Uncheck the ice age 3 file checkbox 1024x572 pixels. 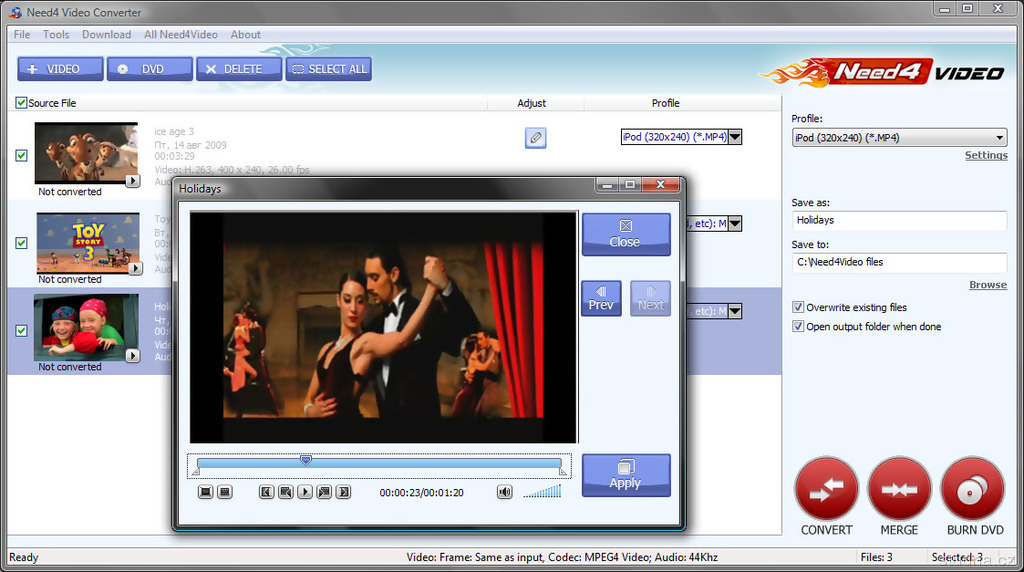tap(22, 155)
